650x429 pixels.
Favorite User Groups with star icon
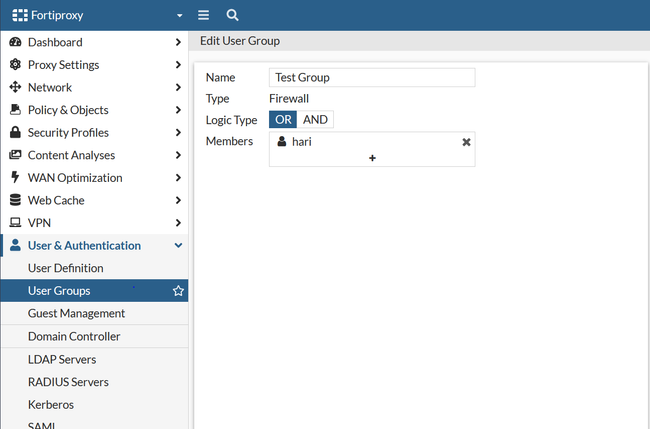click(178, 291)
